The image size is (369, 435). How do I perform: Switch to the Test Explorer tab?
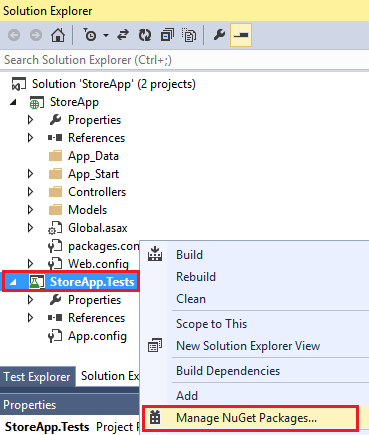click(x=37, y=377)
